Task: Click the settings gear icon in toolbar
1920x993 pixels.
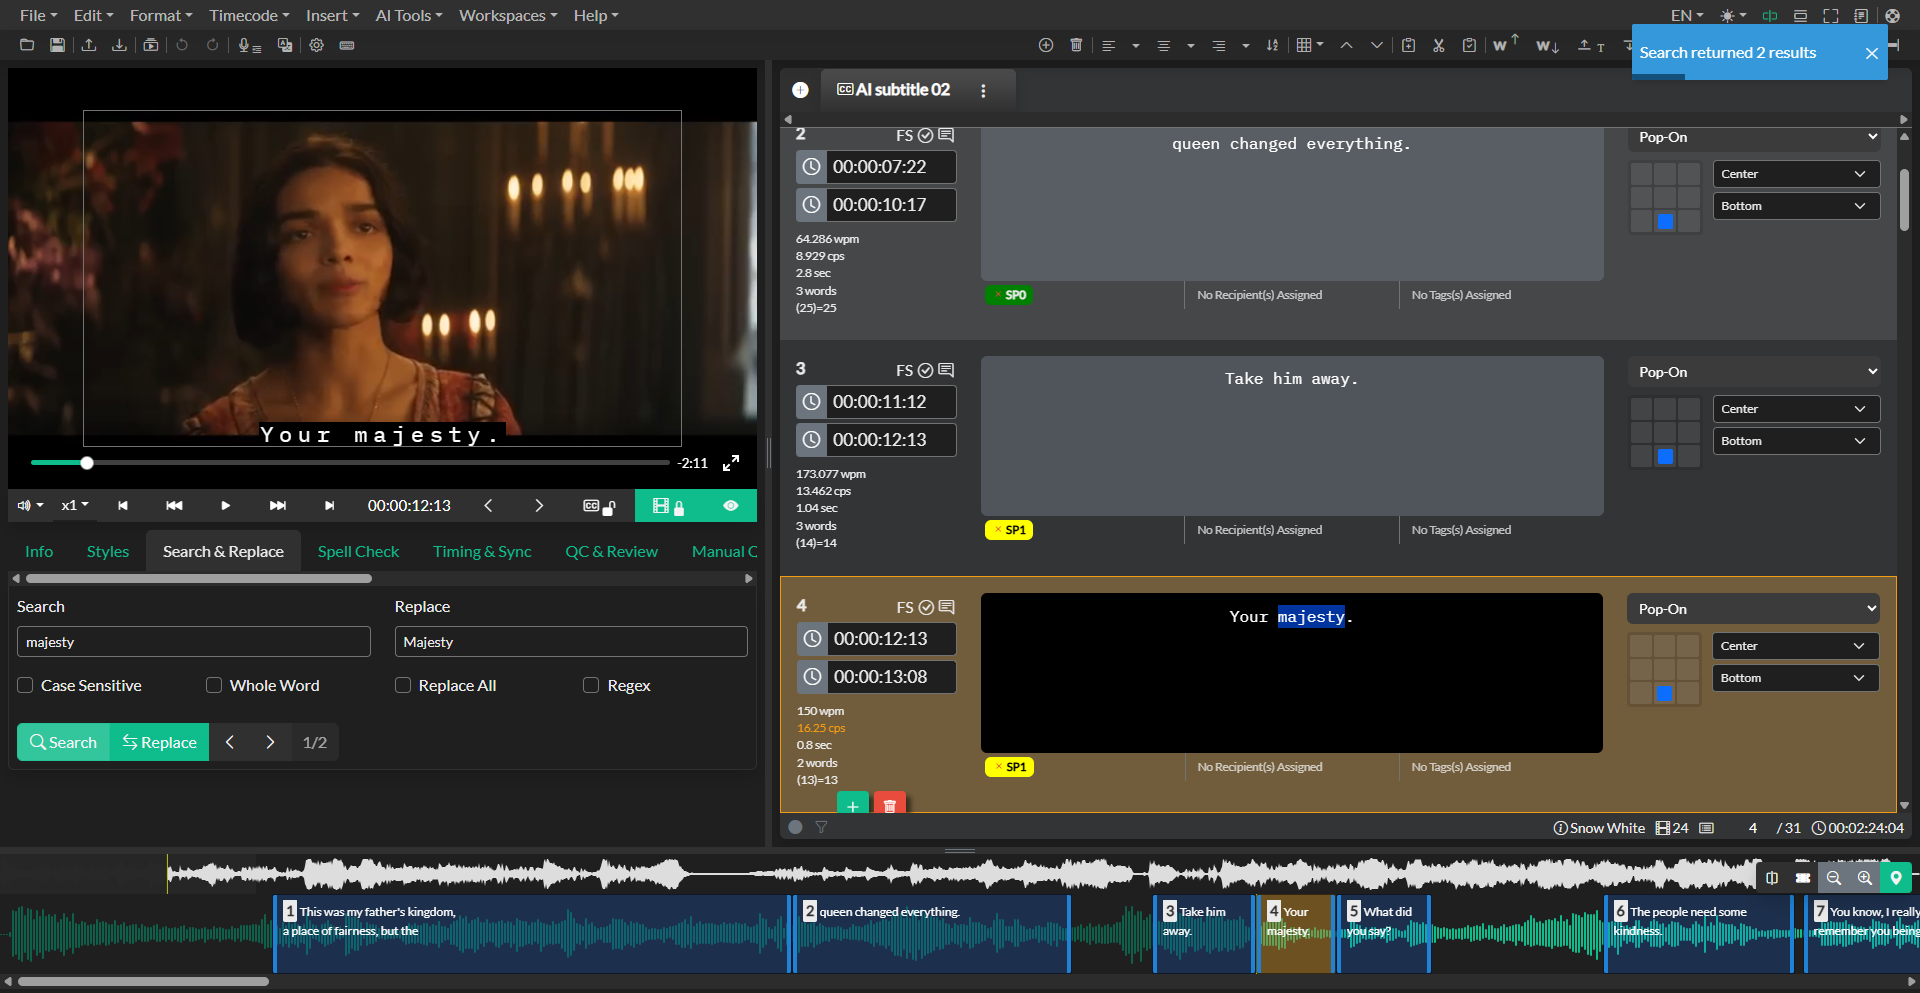Action: pos(316,45)
